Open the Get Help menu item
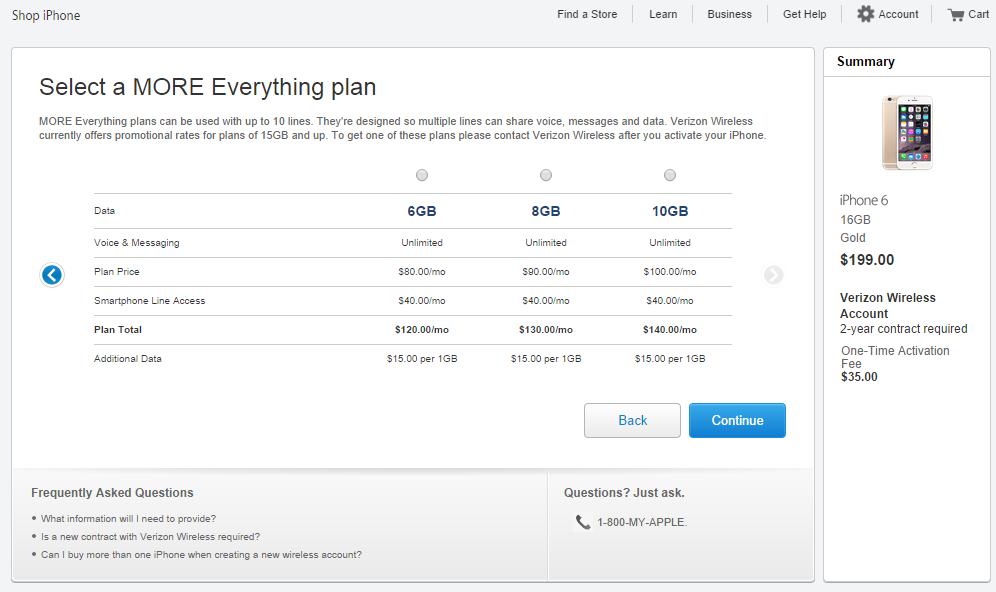This screenshot has width=996, height=592. tap(804, 14)
